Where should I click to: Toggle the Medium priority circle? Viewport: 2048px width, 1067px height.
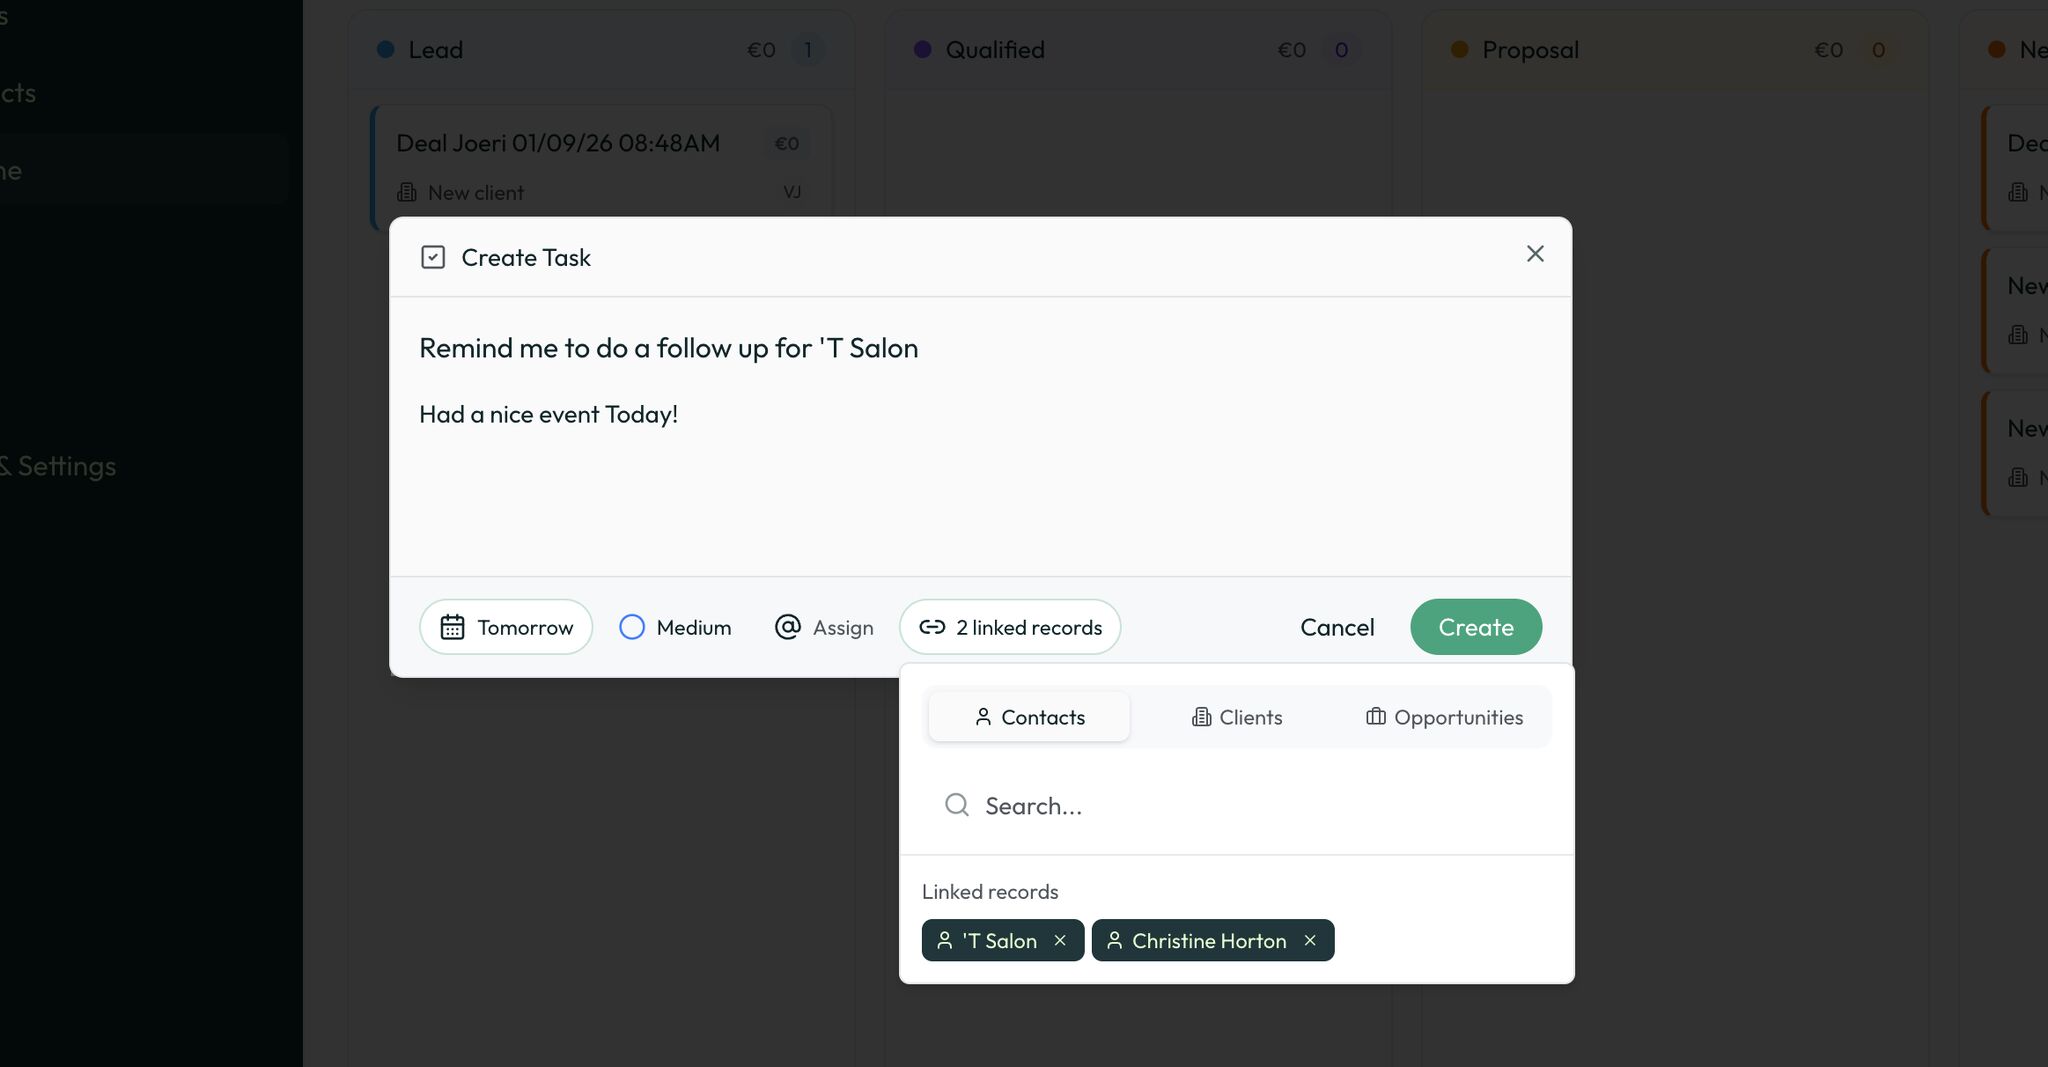632,628
